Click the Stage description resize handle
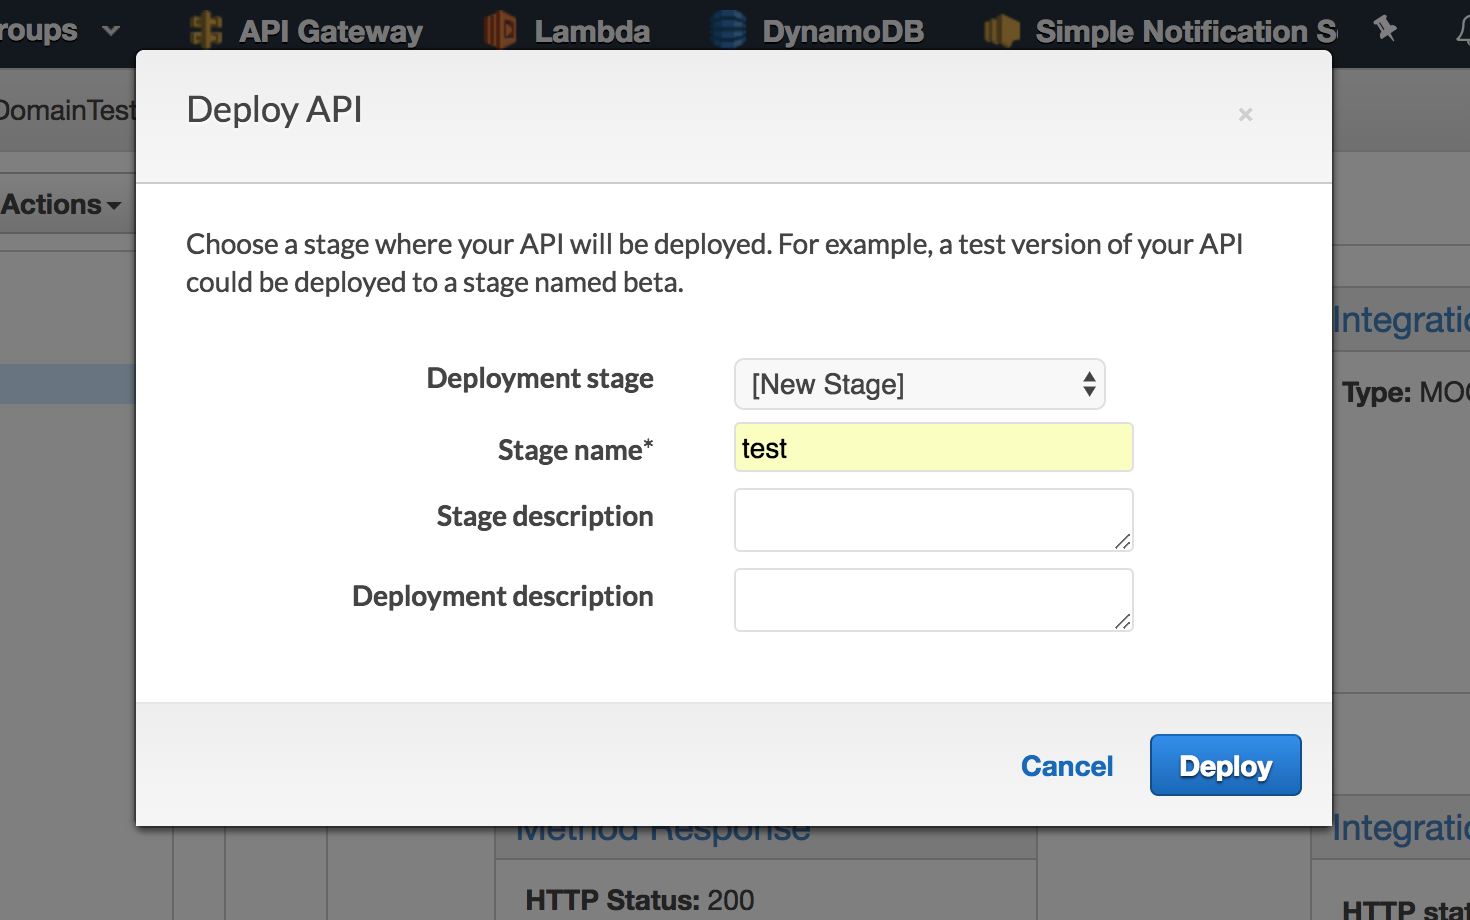Viewport: 1470px width, 920px height. click(x=1123, y=541)
